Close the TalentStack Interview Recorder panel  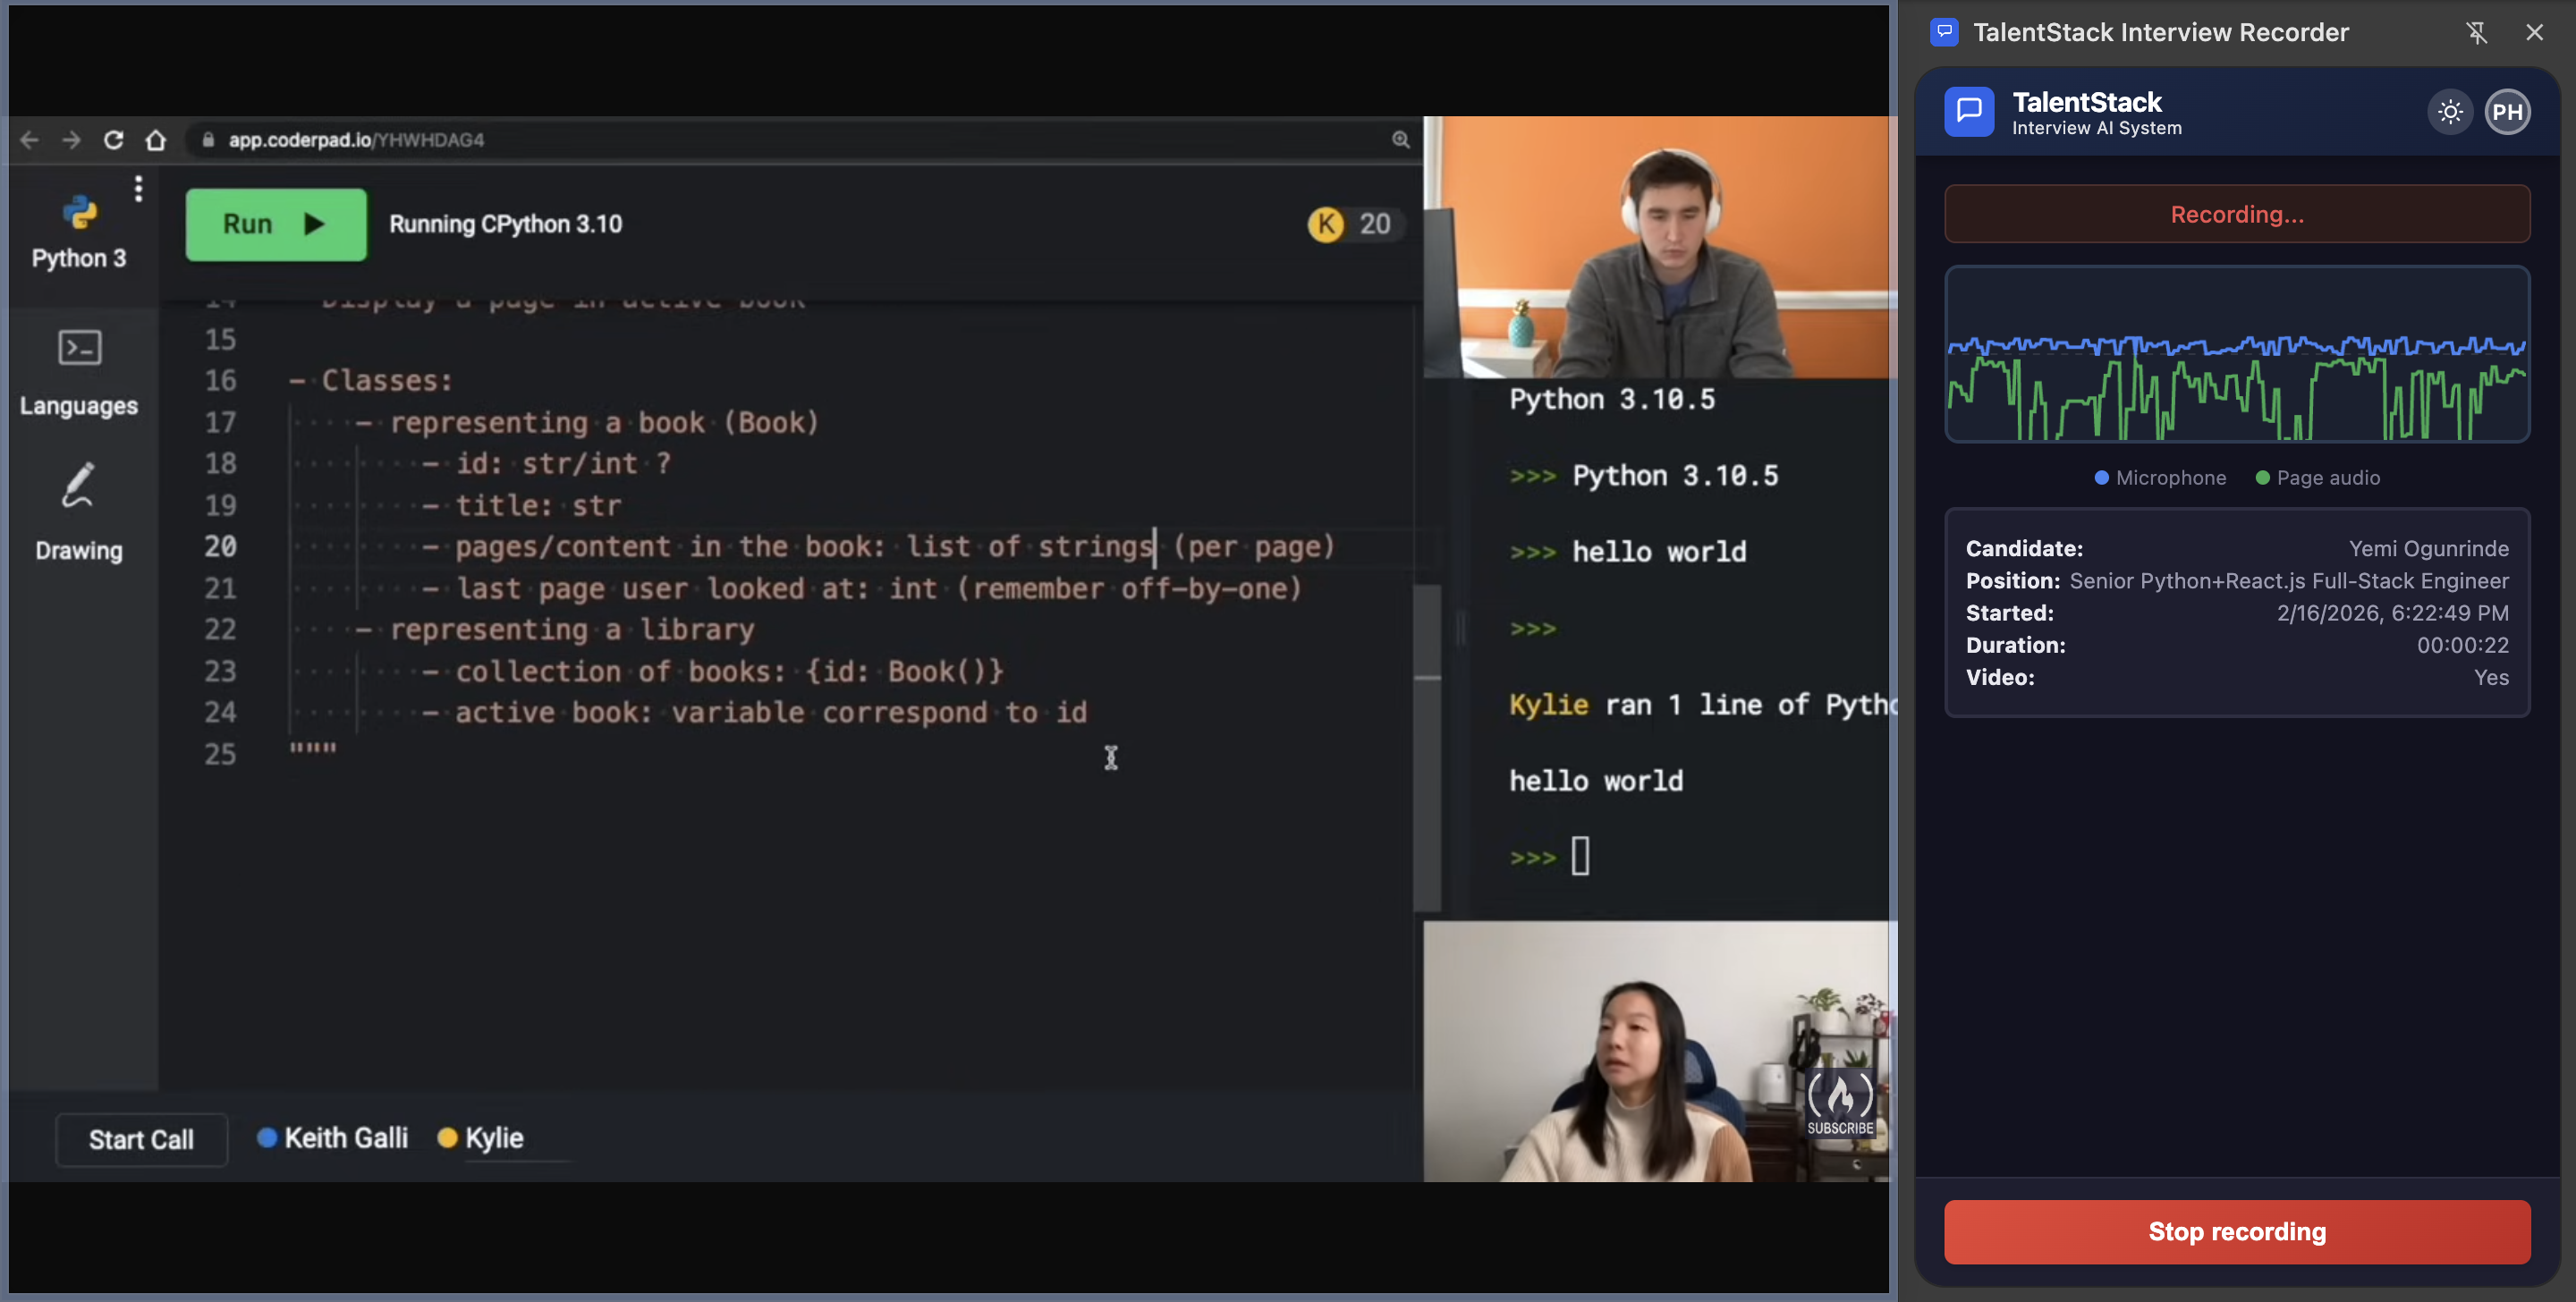click(2533, 33)
